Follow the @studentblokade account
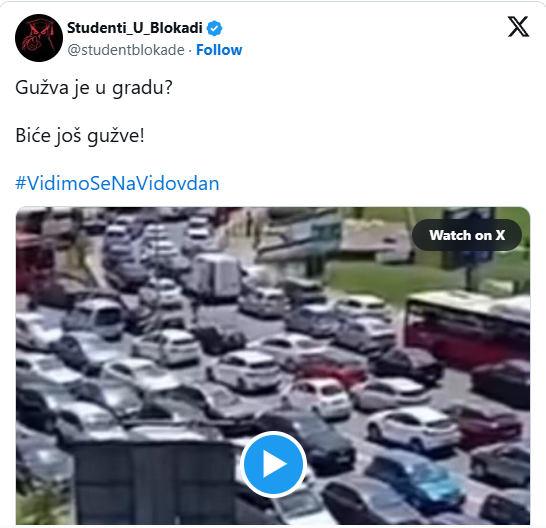The height and width of the screenshot is (528, 546). tap(219, 50)
